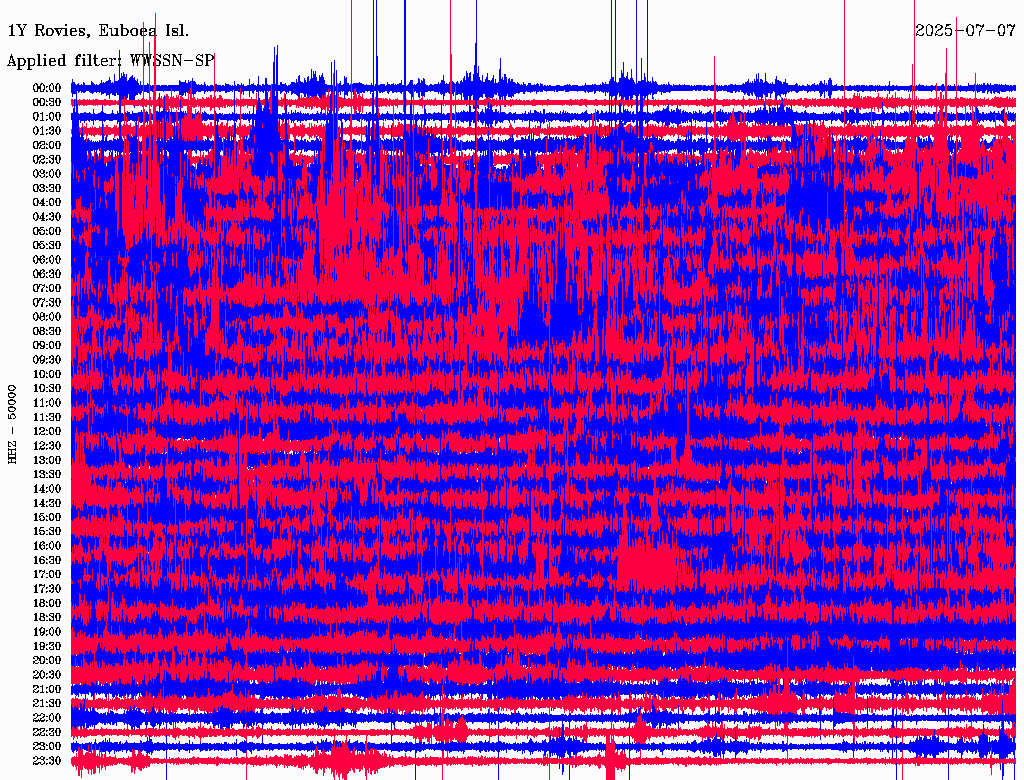1024x780 pixels.
Task: Select the 22:00 time label
Action: click(48, 717)
